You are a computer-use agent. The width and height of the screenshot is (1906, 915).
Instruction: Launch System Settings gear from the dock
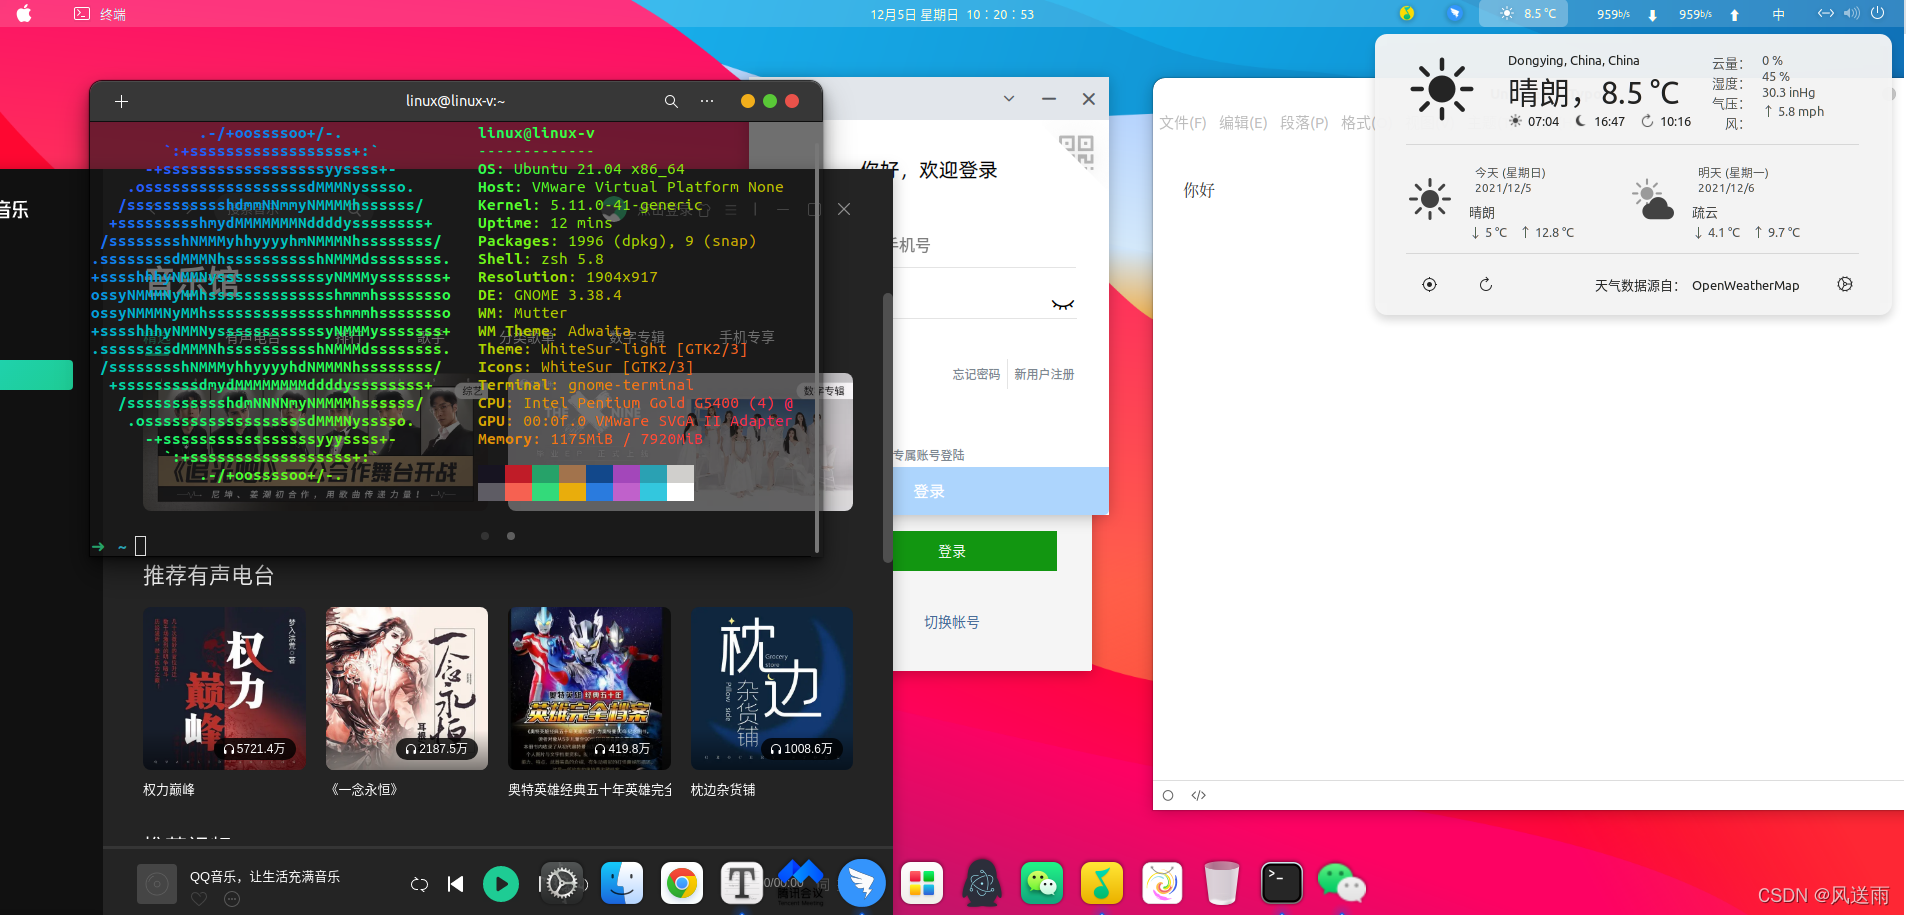(x=562, y=883)
